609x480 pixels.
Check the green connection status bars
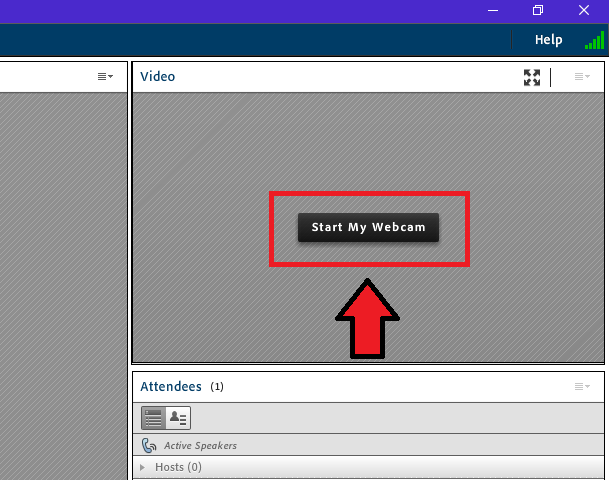point(594,41)
